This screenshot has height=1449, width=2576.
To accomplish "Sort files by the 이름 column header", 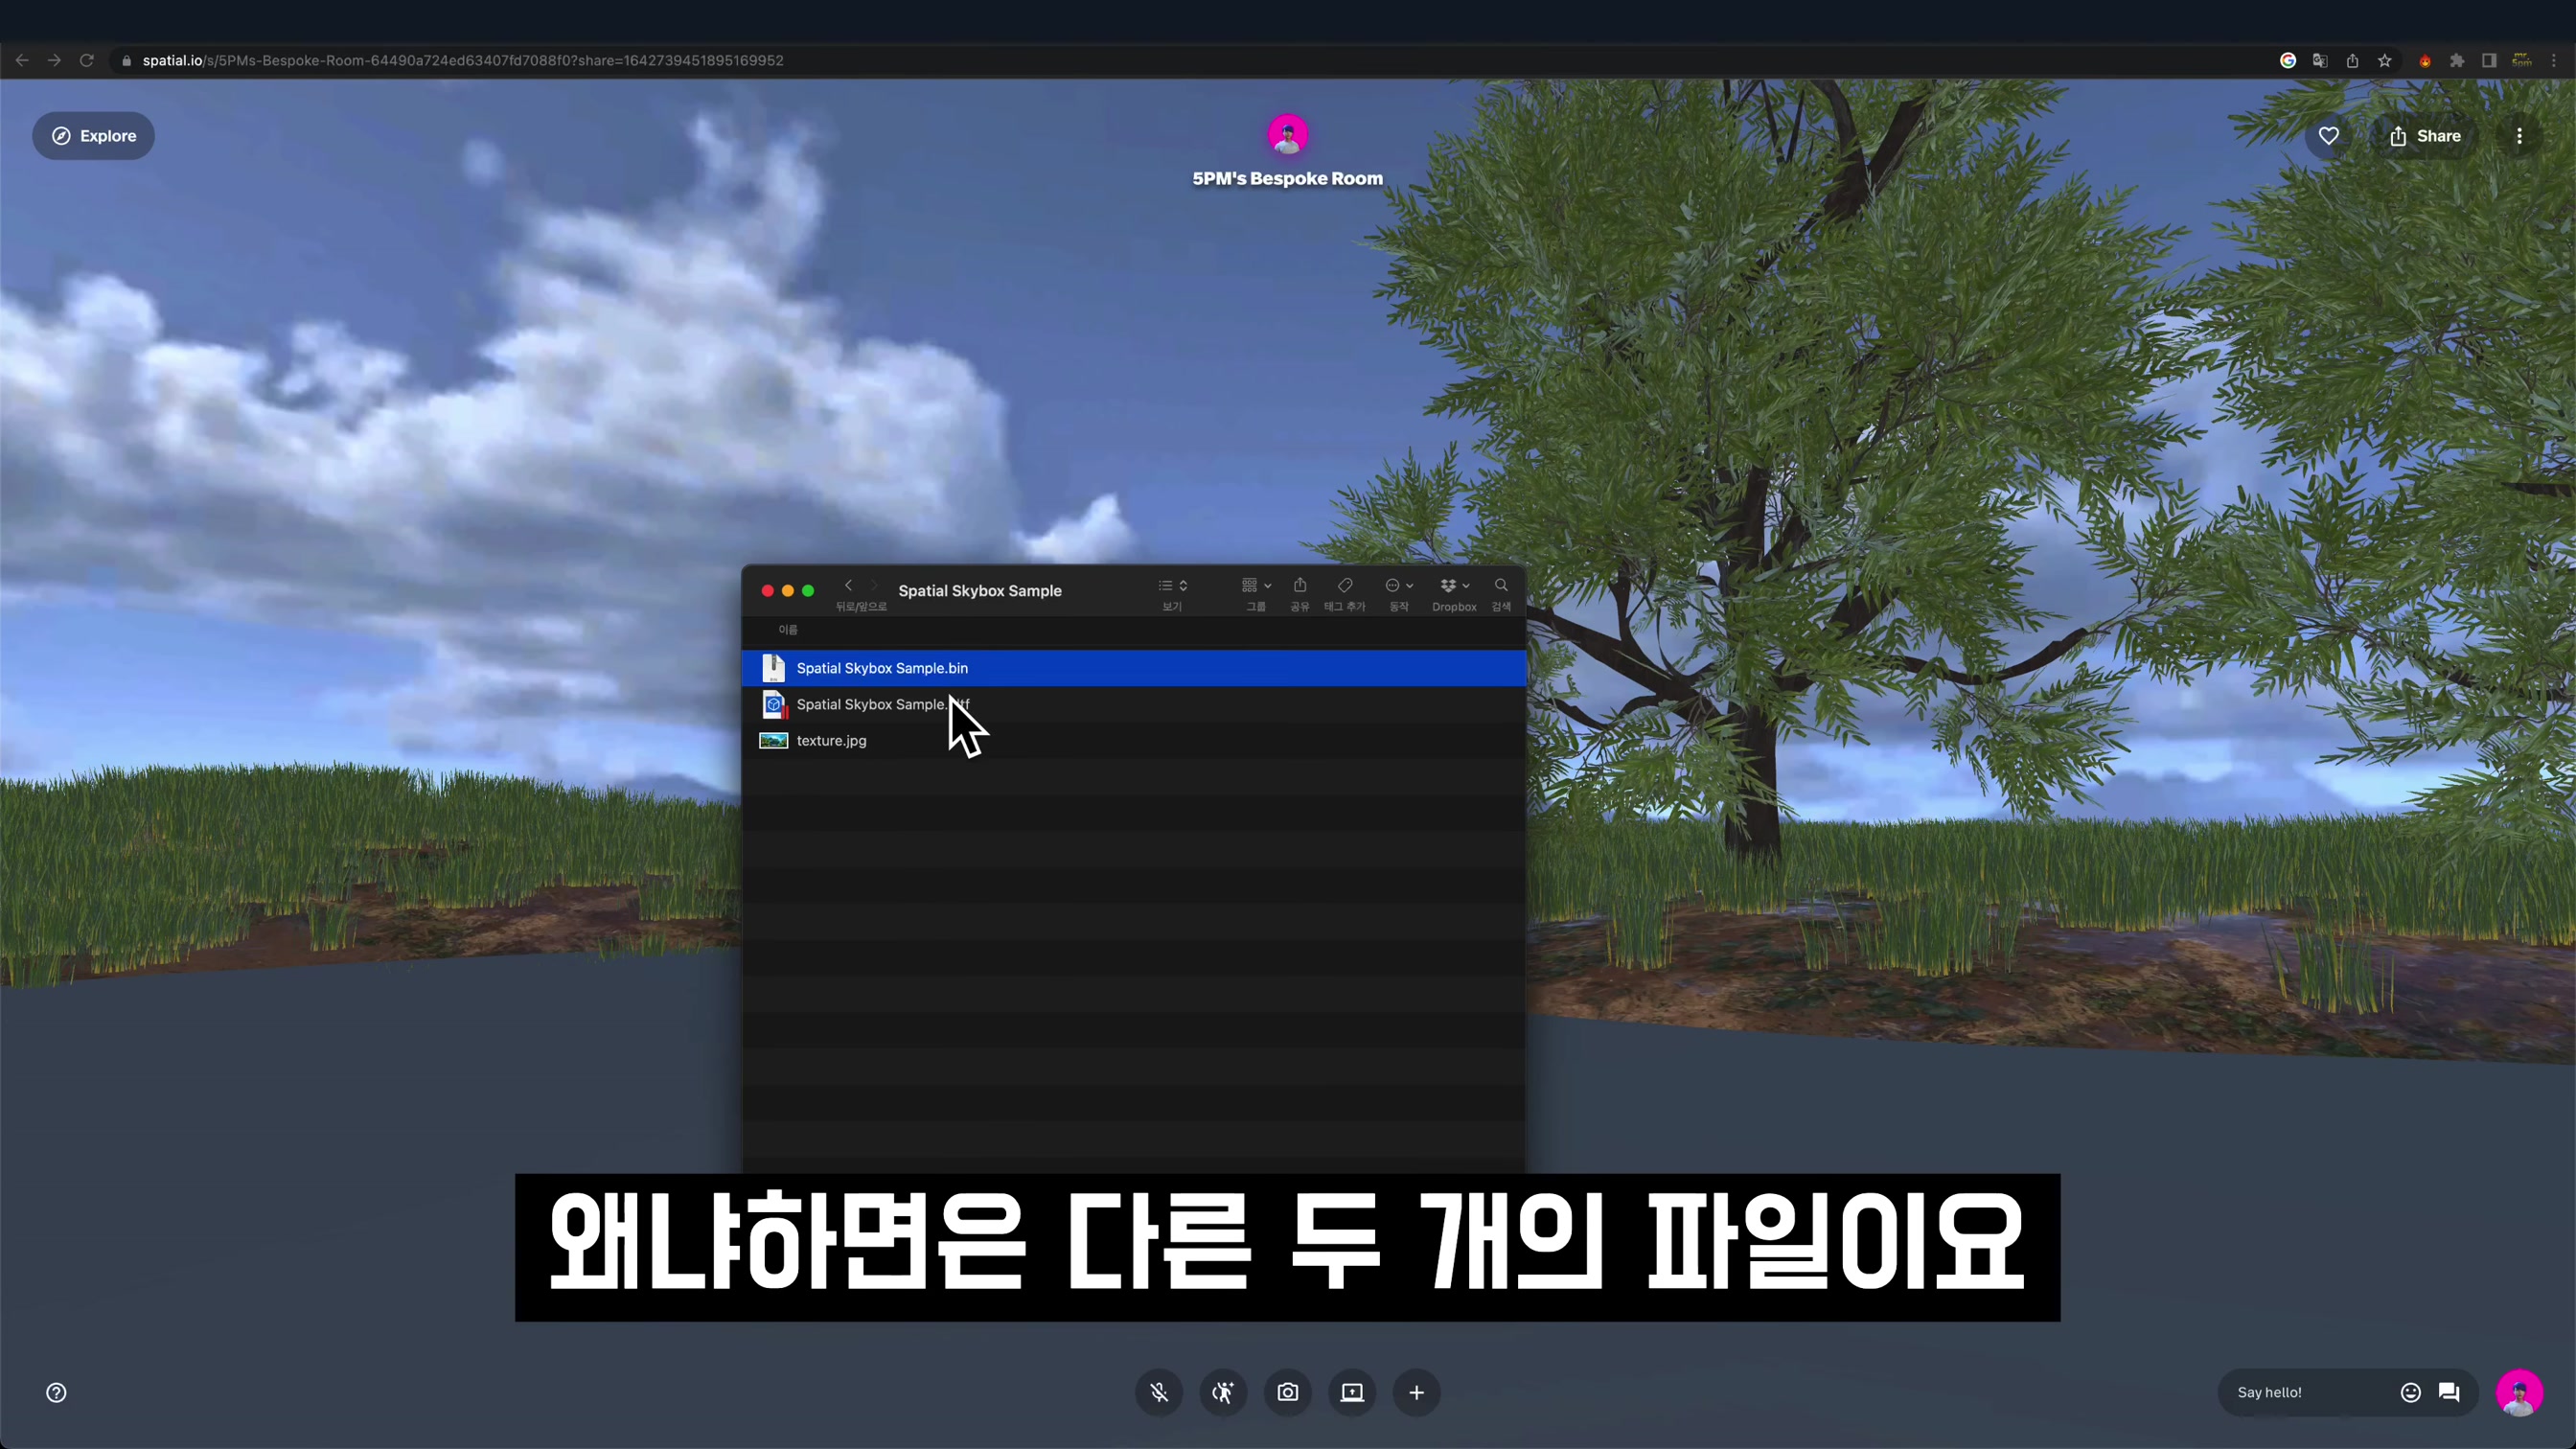I will click(788, 630).
